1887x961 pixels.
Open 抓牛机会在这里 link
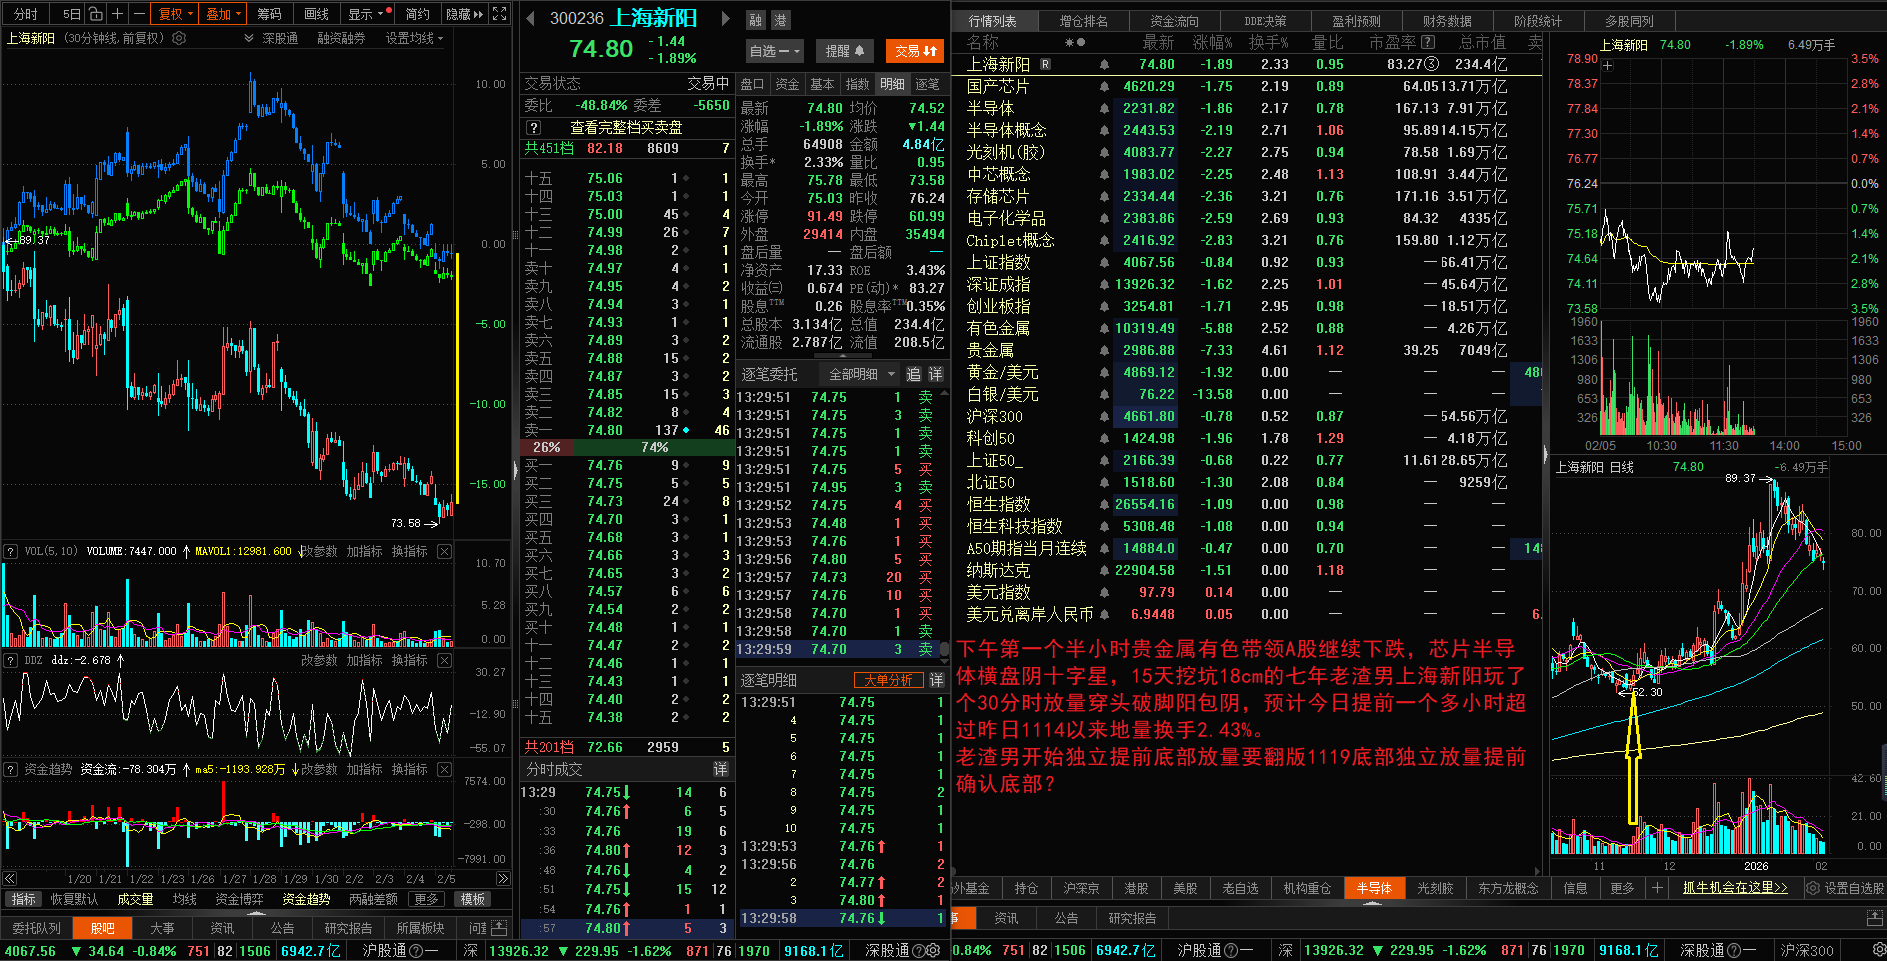(x=1735, y=888)
